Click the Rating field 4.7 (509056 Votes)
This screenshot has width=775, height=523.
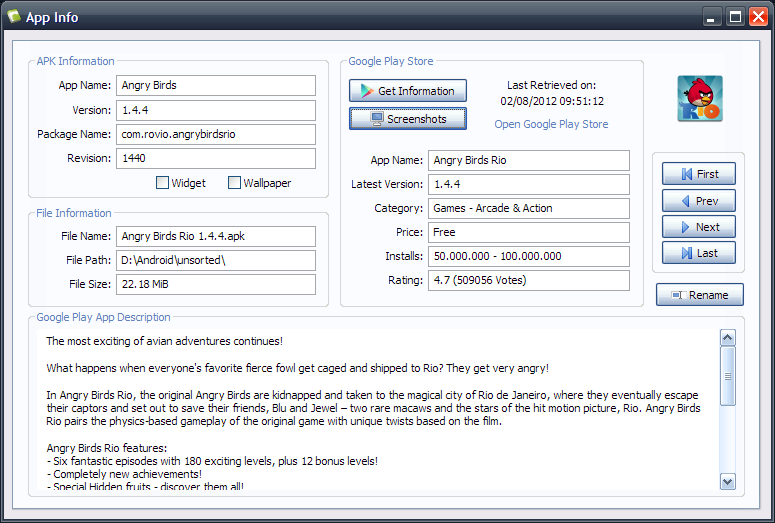pyautogui.click(x=529, y=280)
